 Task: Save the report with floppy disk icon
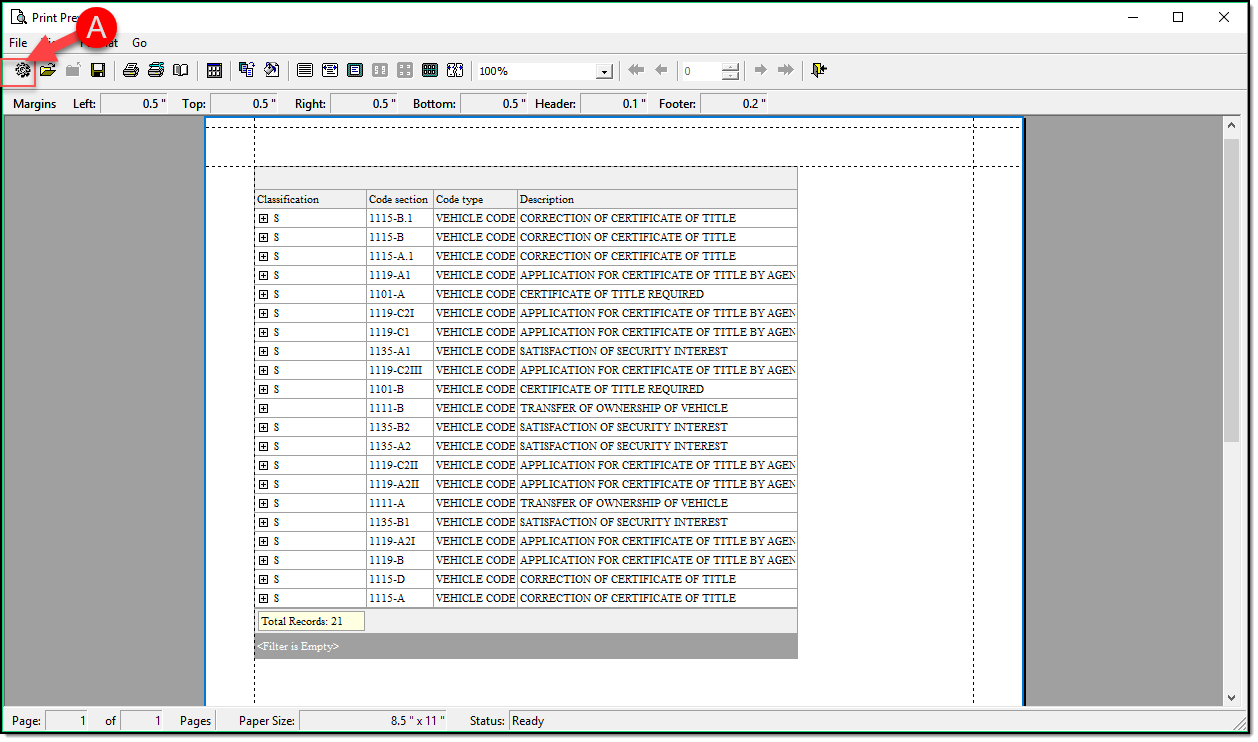click(x=98, y=71)
